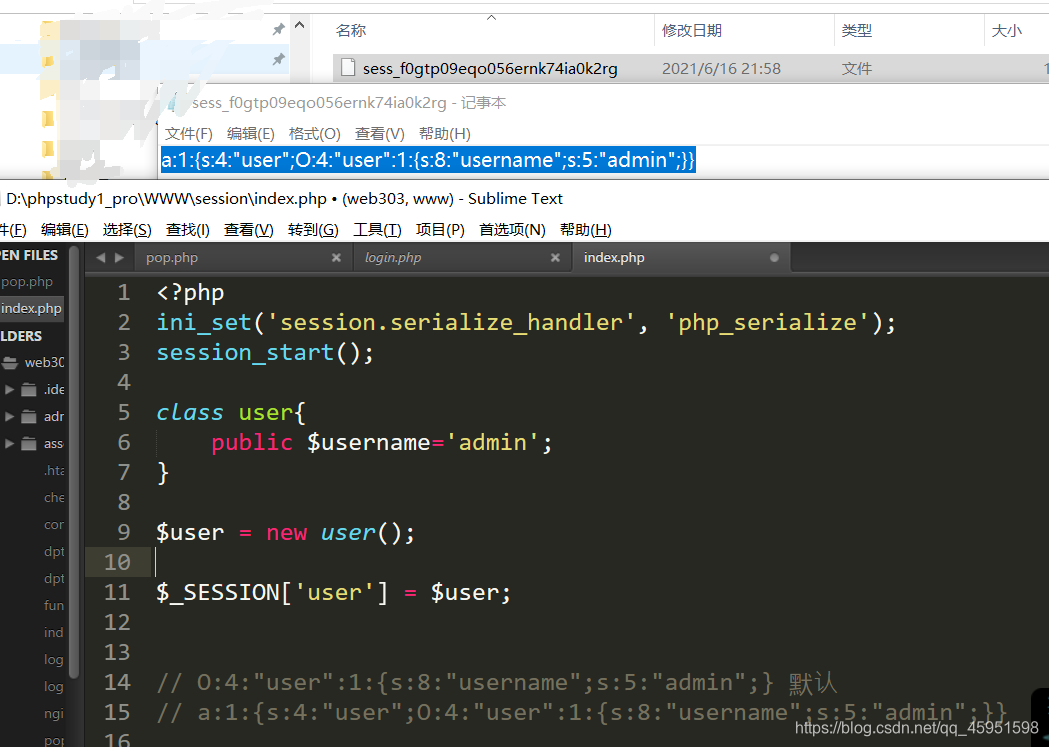Open Notepad 文件(F) menu
Image resolution: width=1049 pixels, height=747 pixels.
pyautogui.click(x=189, y=134)
